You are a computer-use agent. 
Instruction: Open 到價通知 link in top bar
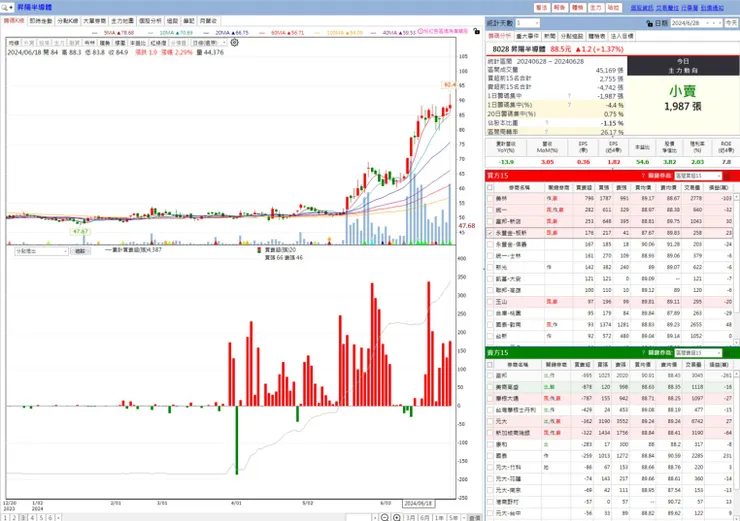(712, 8)
